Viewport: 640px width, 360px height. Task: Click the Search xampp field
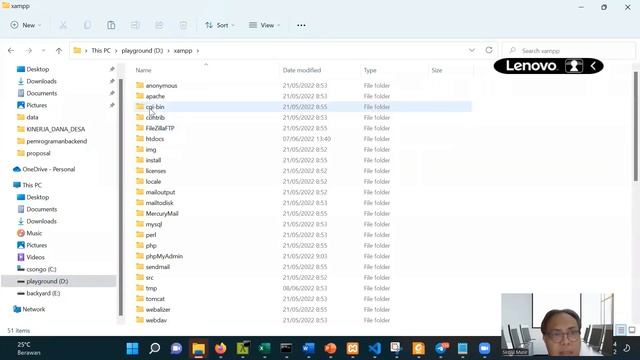568,51
